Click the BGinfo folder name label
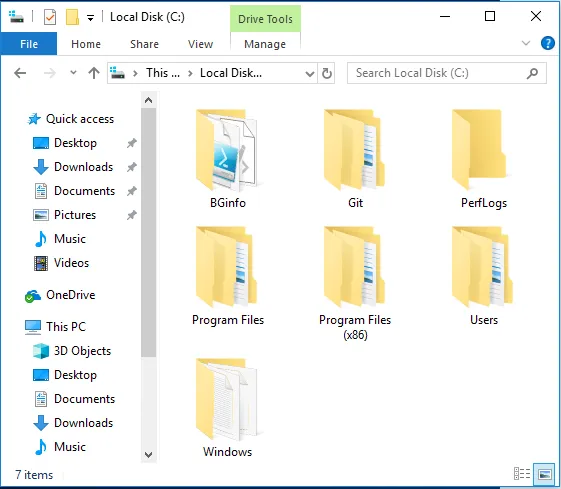Image resolution: width=561 pixels, height=489 pixels. [x=228, y=203]
